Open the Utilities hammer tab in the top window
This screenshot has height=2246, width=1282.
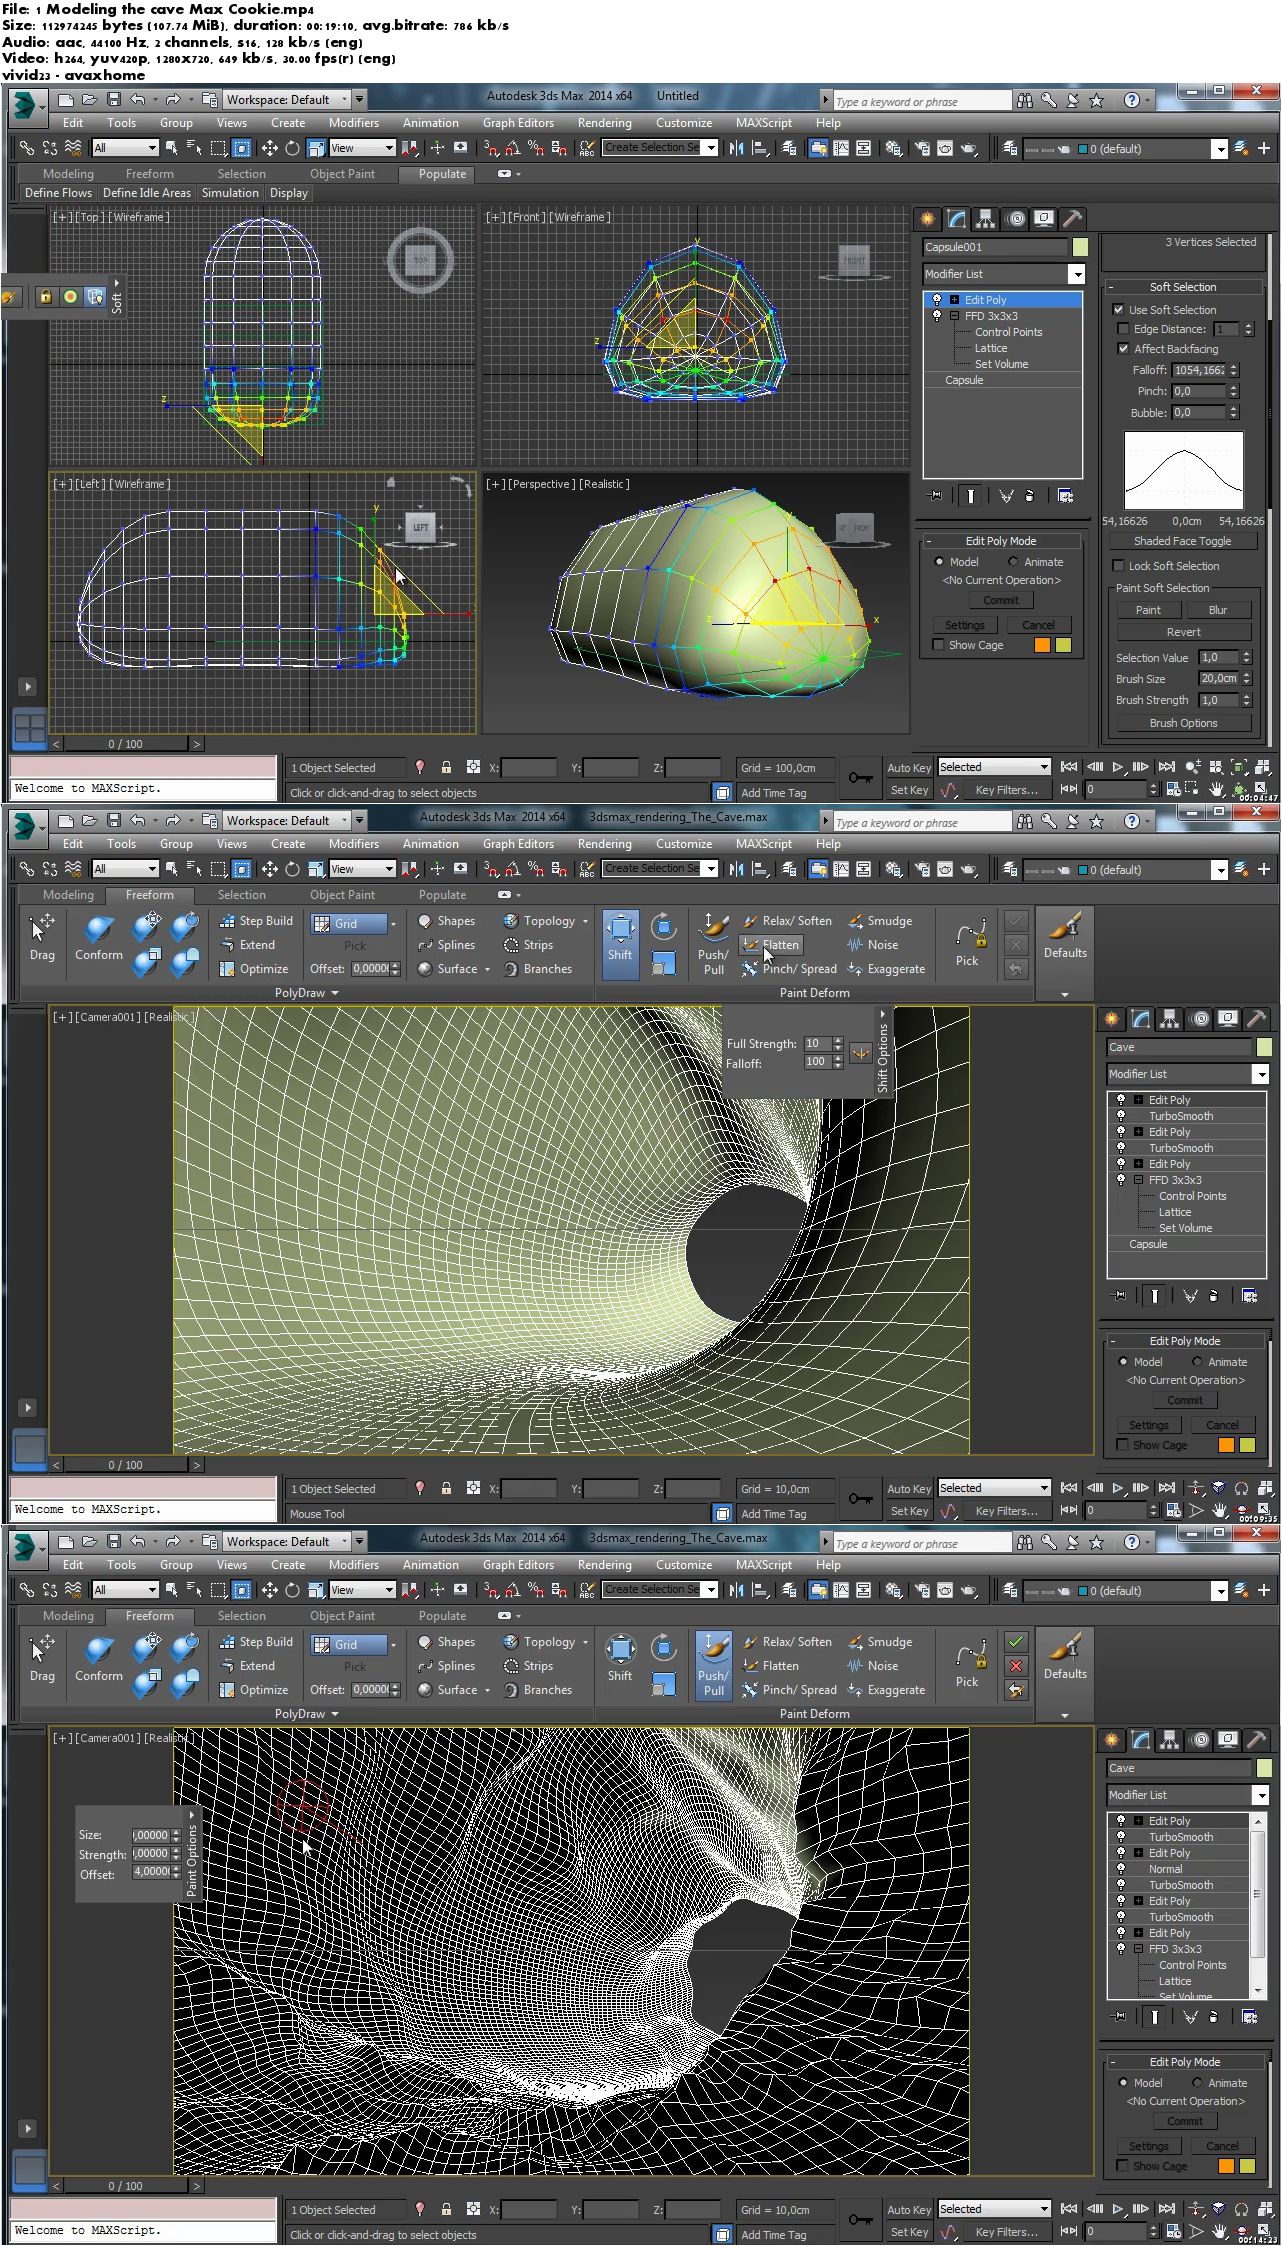(x=1072, y=219)
